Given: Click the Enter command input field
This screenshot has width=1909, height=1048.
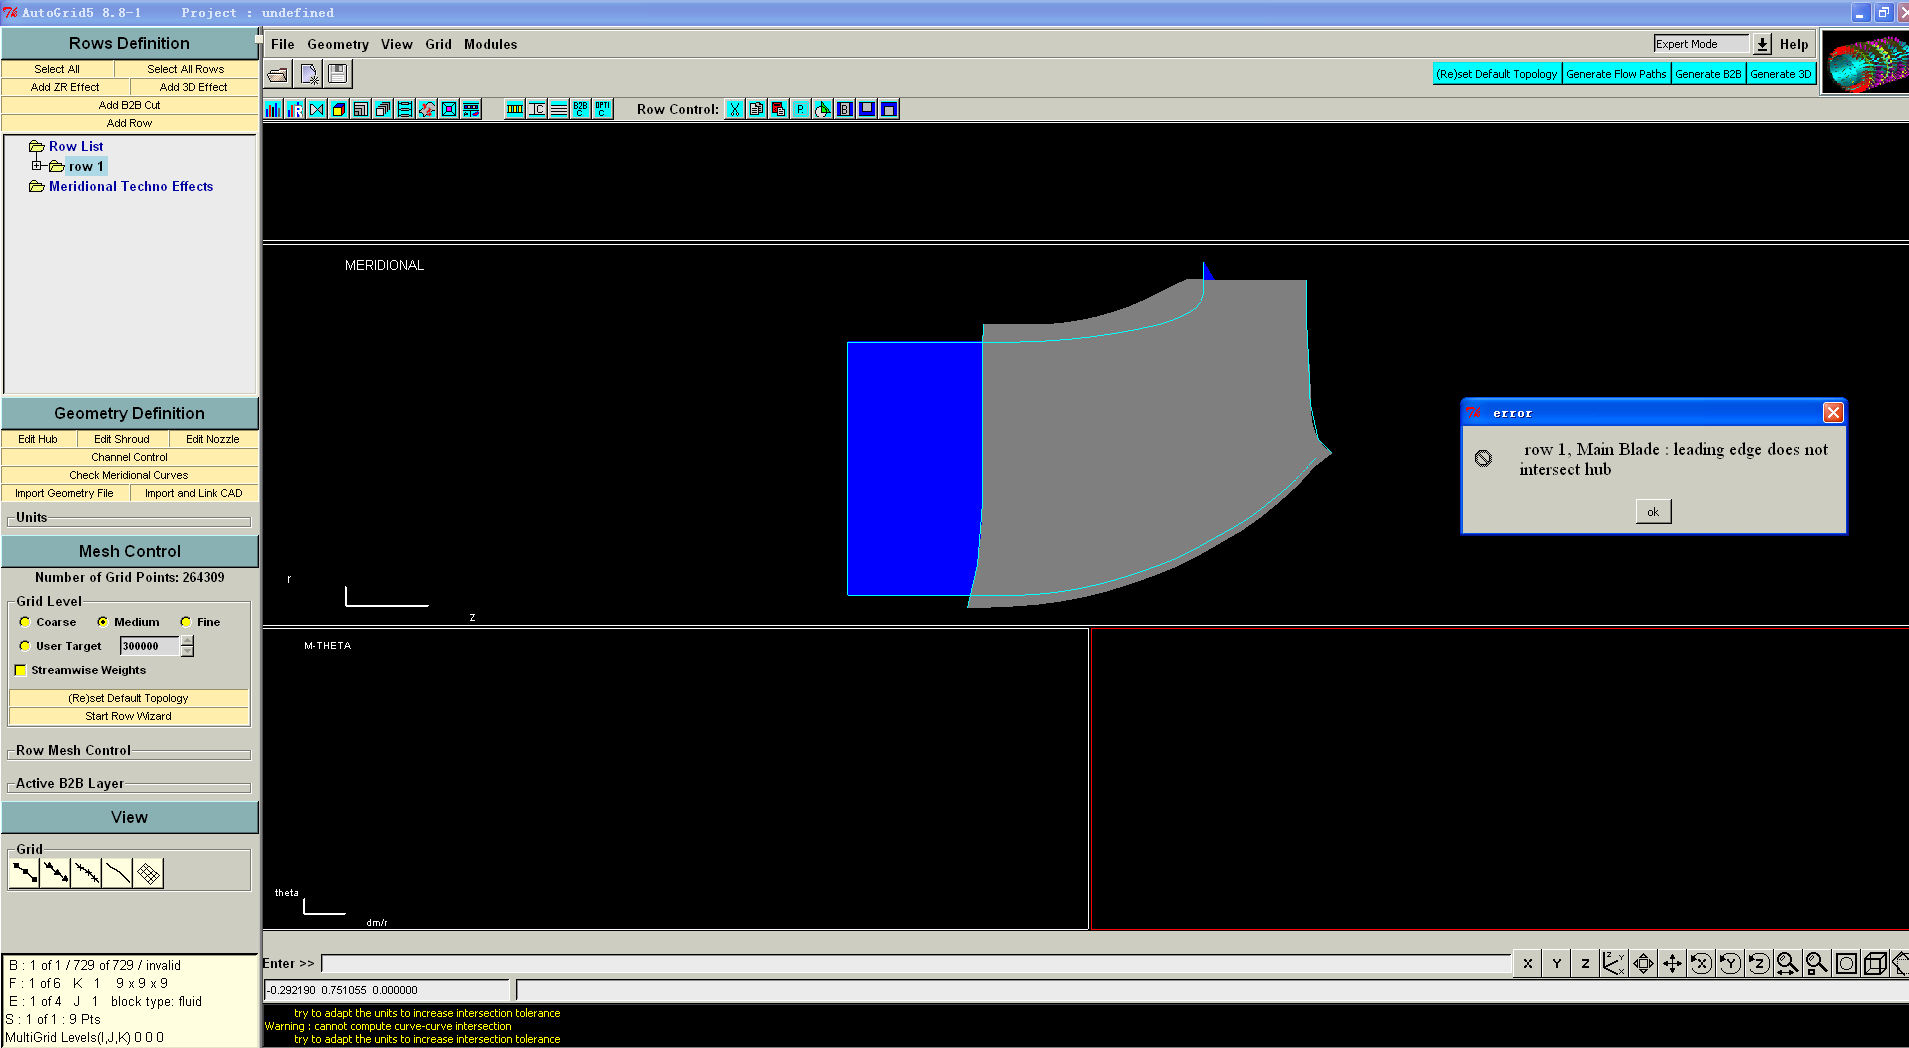Looking at the screenshot, I should tap(915, 964).
